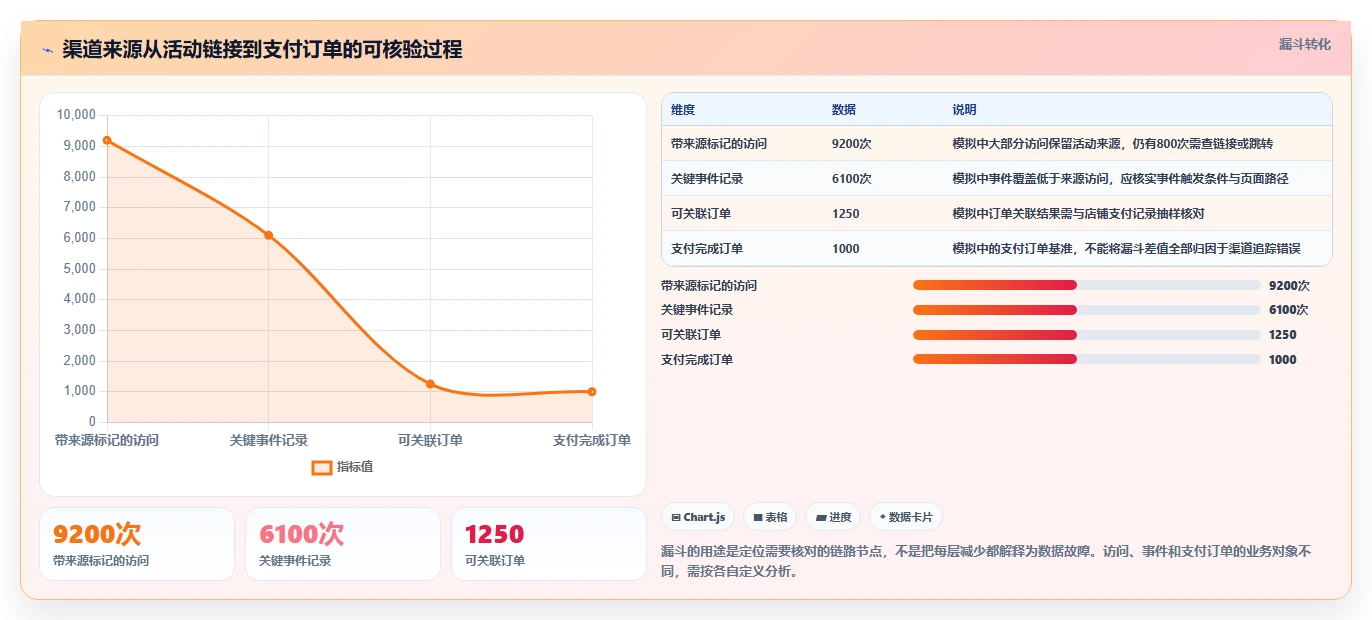Image resolution: width=1372 pixels, height=620 pixels.
Task: Click the 支付完成订单 table cell
Action: click(x=707, y=249)
